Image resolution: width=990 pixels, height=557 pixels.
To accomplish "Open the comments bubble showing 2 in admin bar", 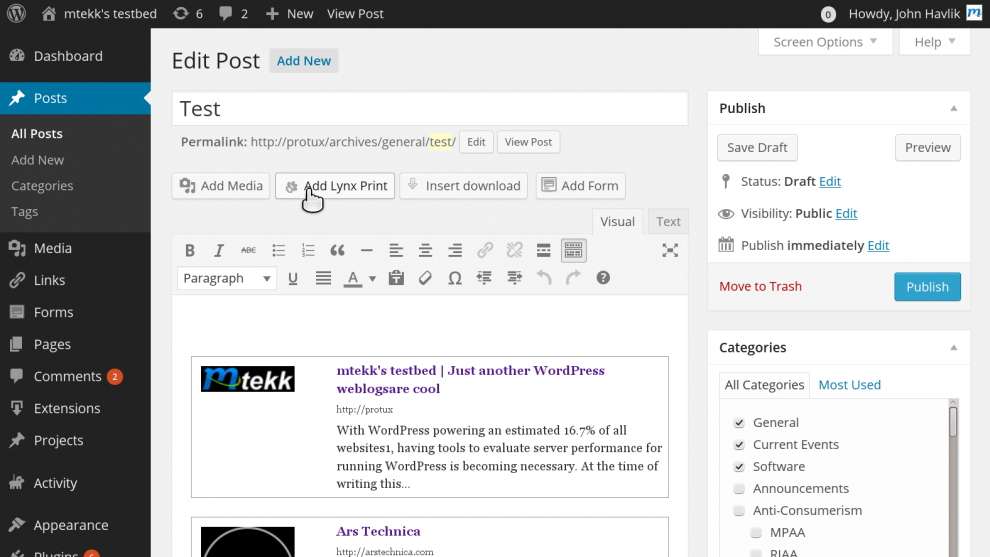I will [234, 13].
